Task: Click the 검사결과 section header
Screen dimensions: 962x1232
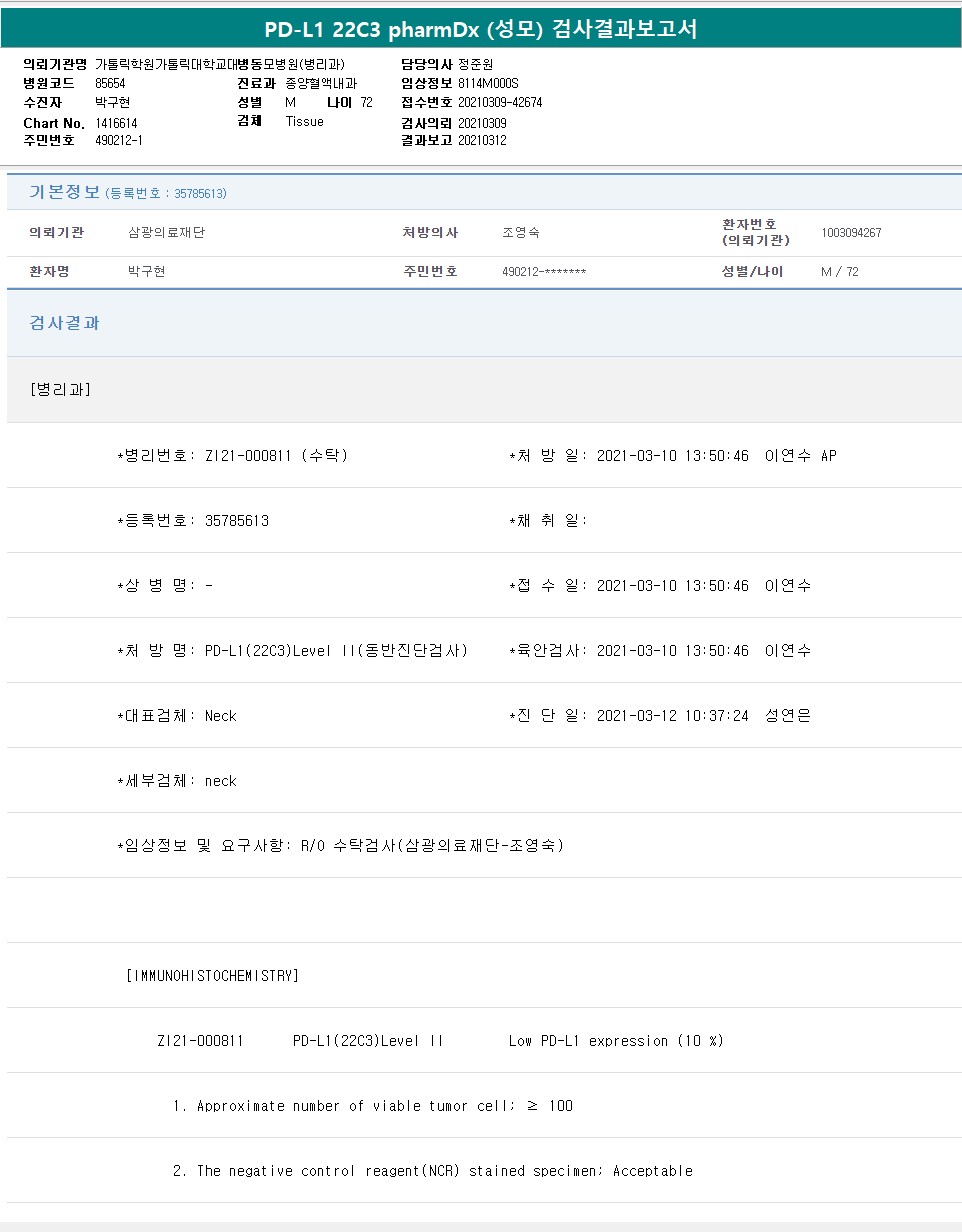Action: click(x=64, y=323)
